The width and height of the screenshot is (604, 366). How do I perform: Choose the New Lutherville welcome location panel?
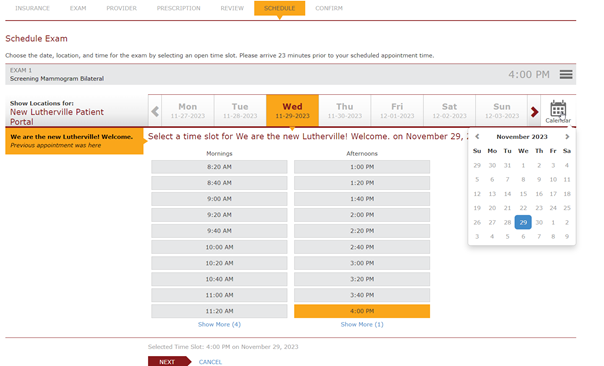[x=74, y=141]
